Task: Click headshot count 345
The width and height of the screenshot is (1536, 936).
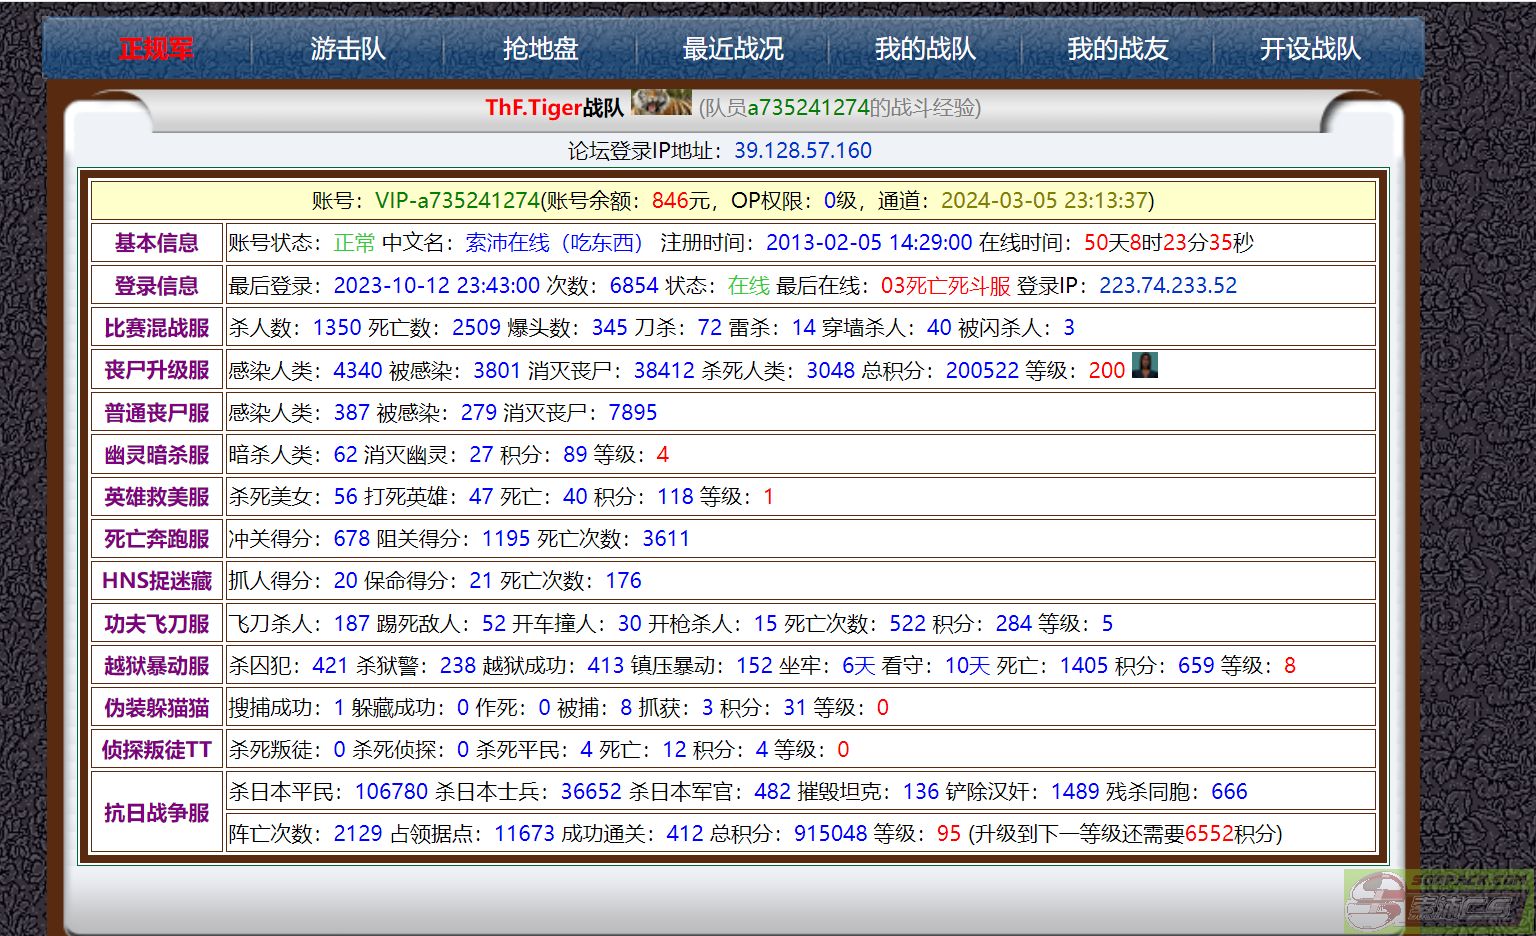Action: click(x=610, y=328)
